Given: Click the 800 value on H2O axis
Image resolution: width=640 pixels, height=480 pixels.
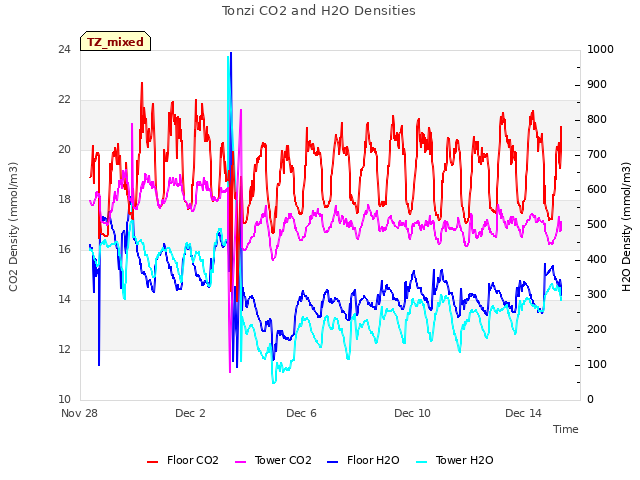Looking at the screenshot, I should [x=597, y=120].
